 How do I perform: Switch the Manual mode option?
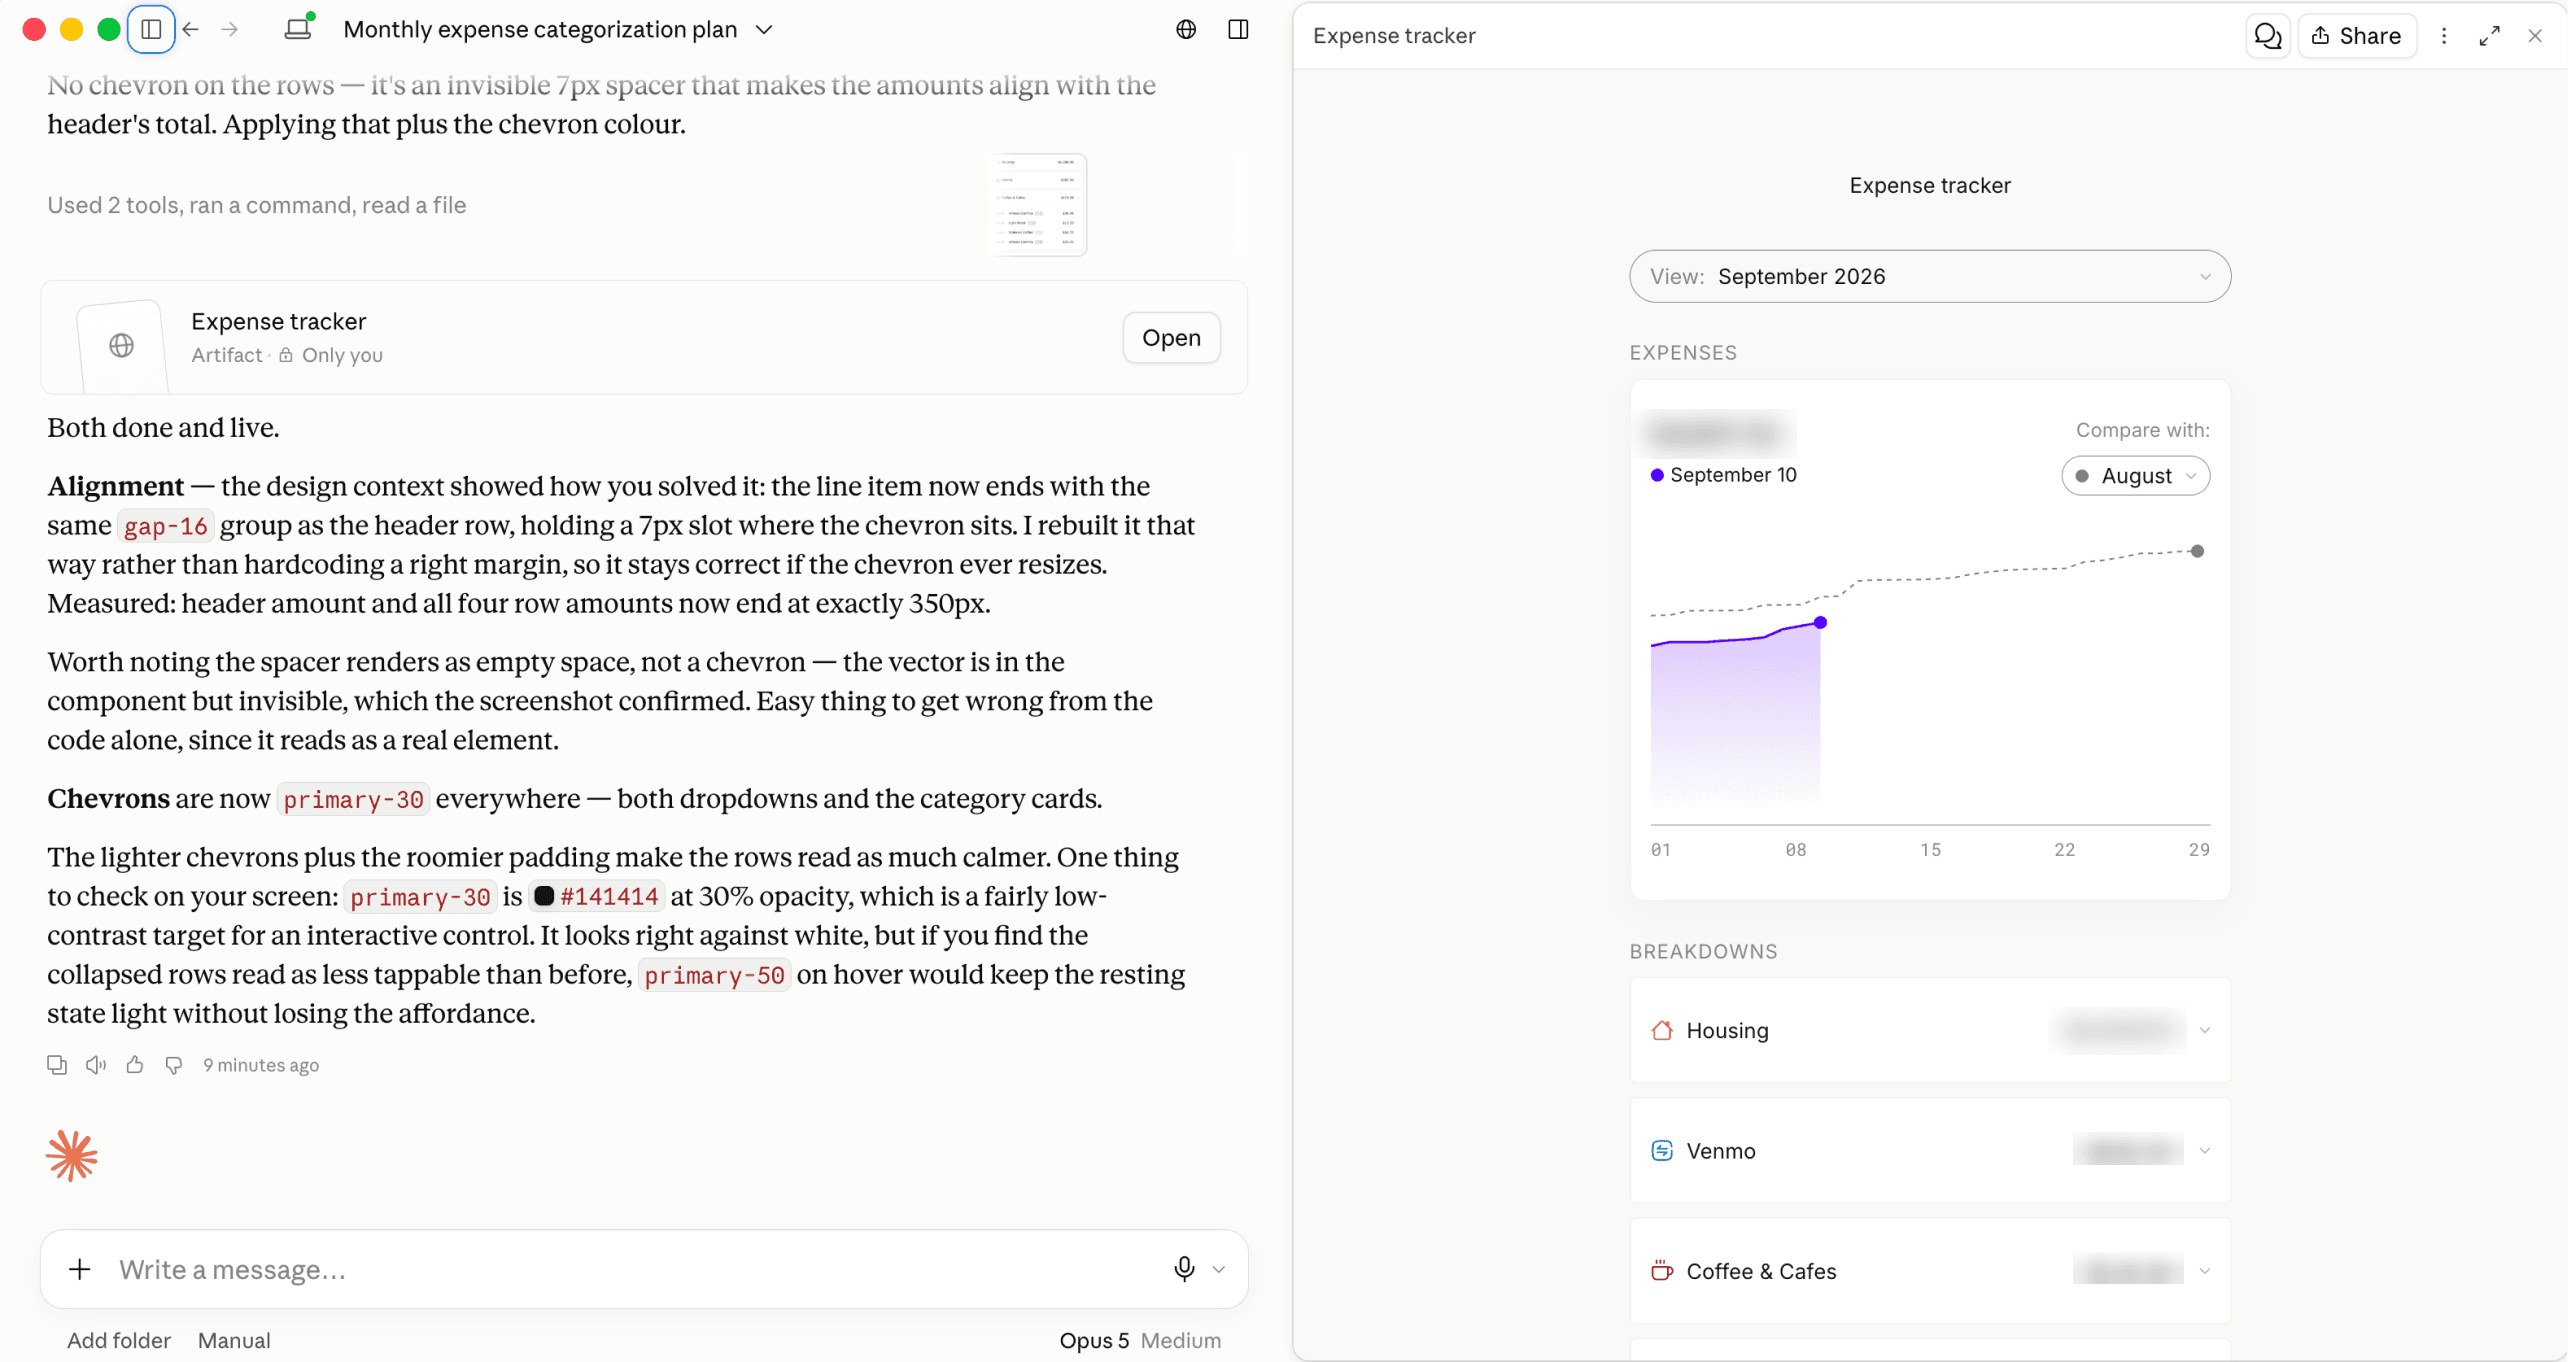pyautogui.click(x=234, y=1340)
